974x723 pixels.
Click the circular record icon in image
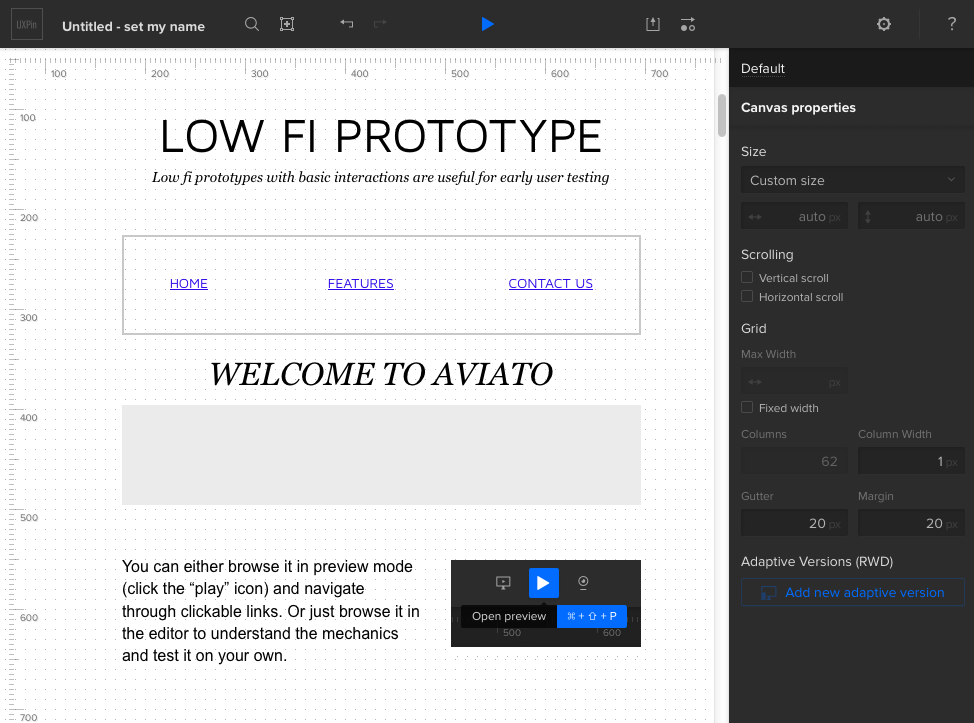[x=583, y=582]
